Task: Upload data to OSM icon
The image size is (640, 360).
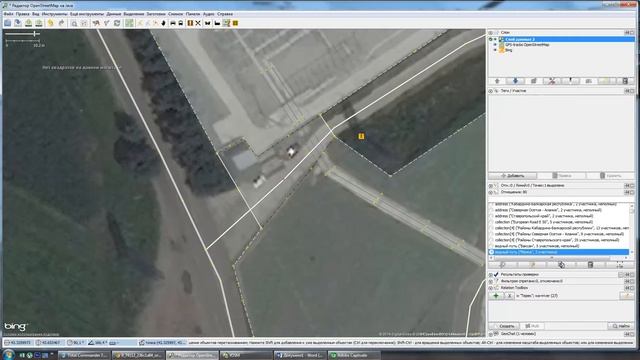Action: (x=39, y=23)
